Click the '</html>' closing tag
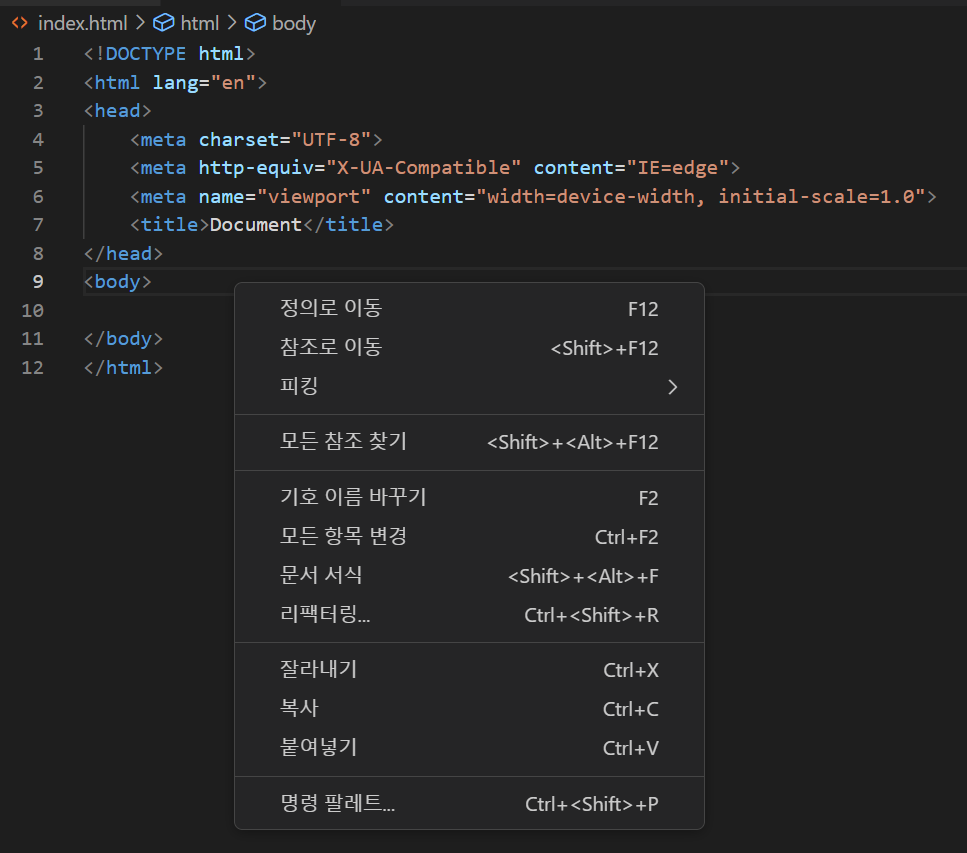The width and height of the screenshot is (967, 853). tap(123, 368)
